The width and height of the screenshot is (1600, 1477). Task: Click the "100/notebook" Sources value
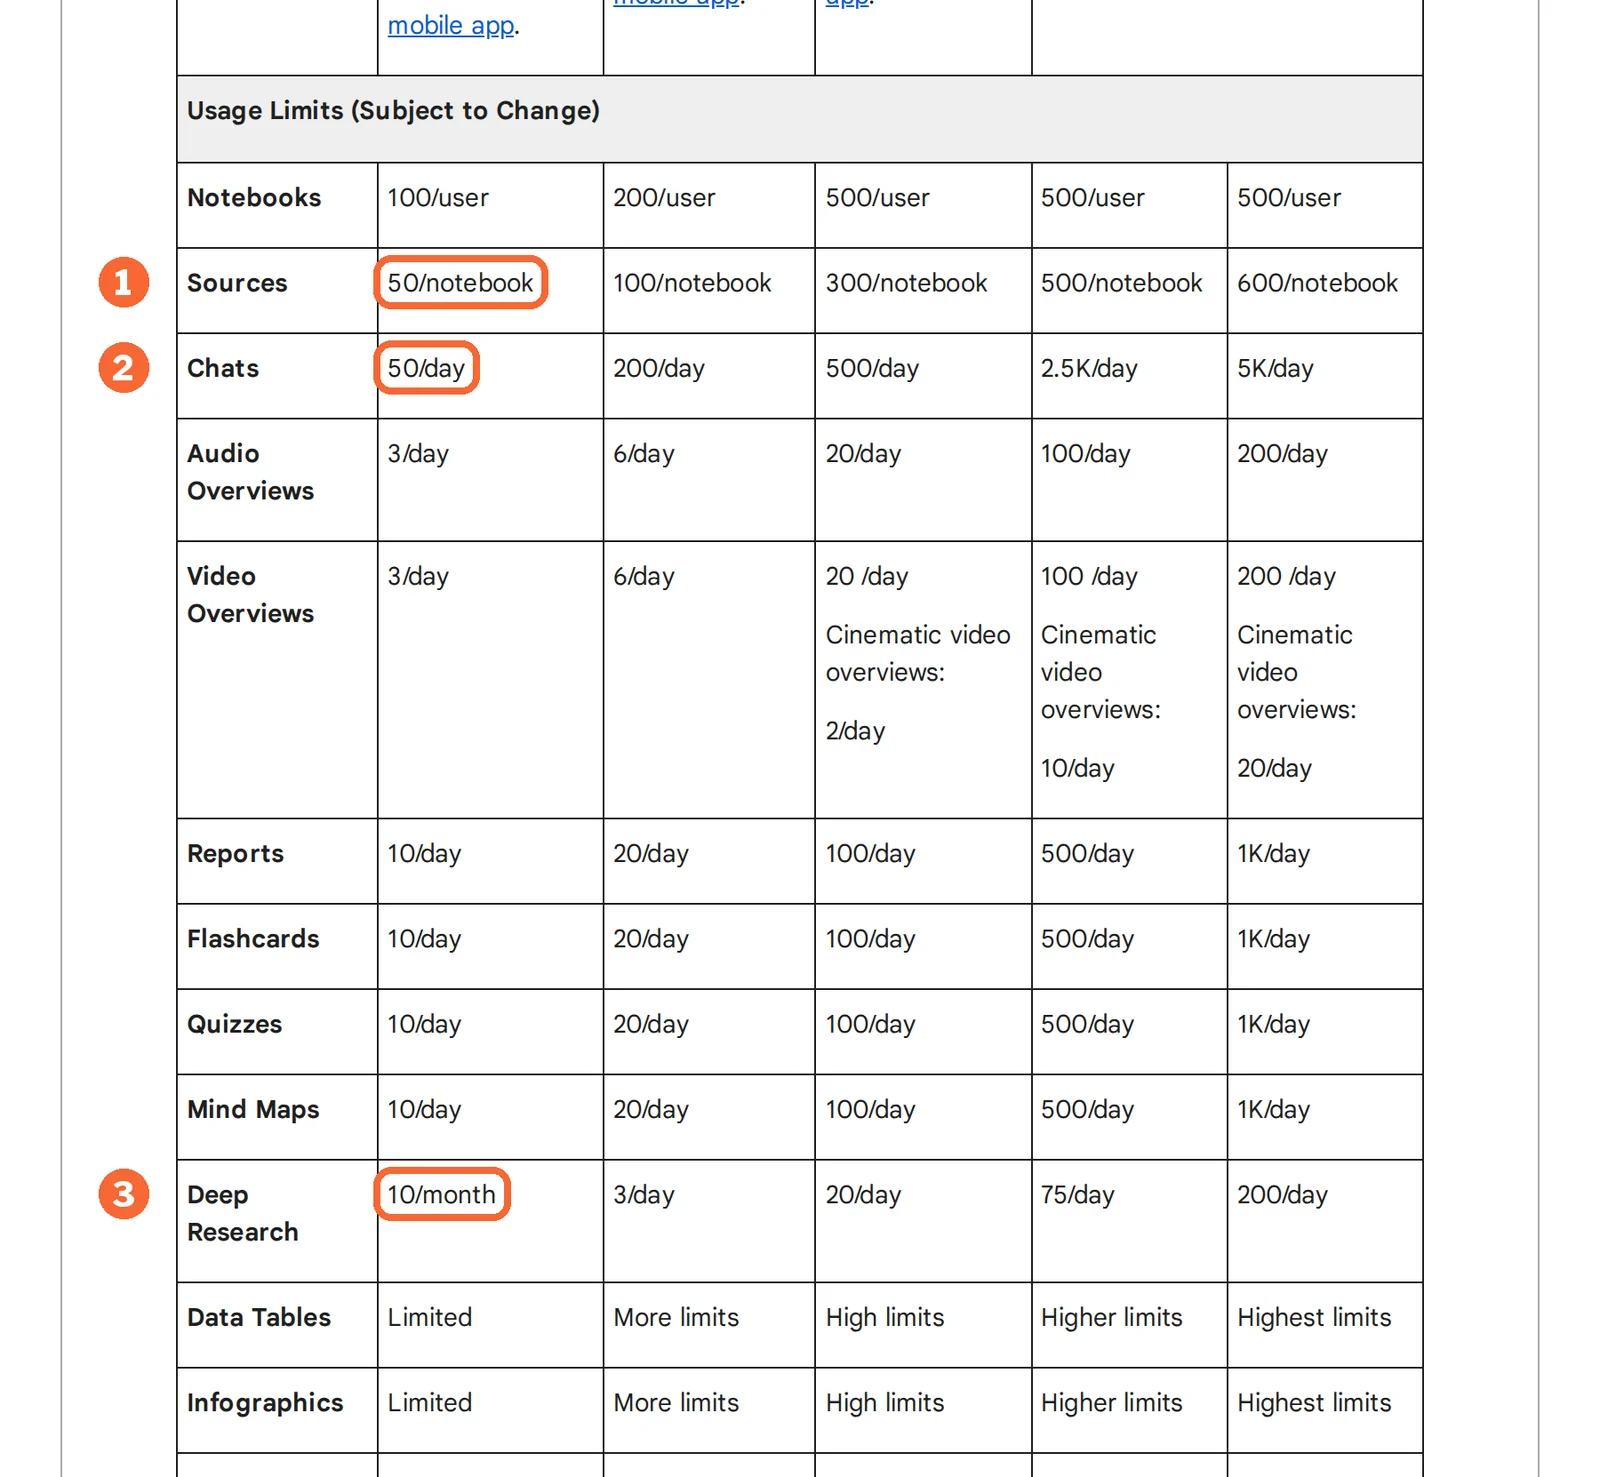click(692, 283)
